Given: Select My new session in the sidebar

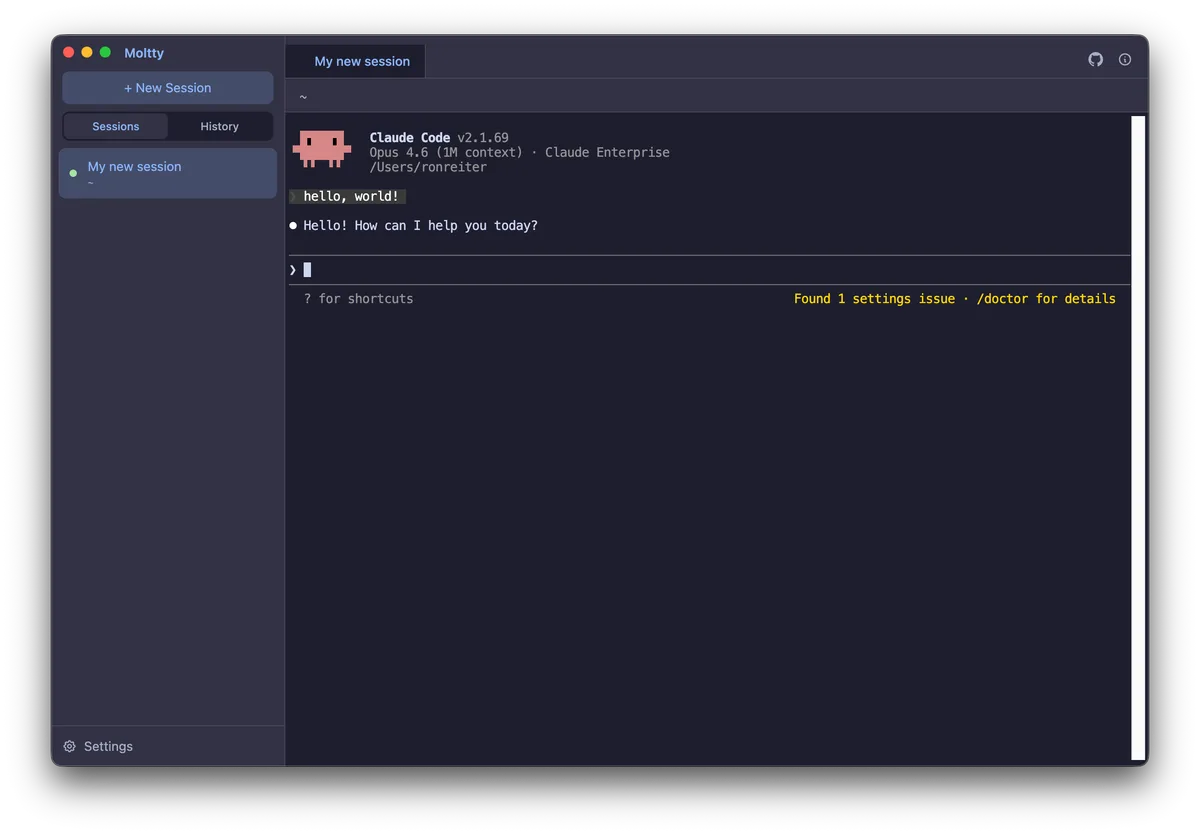Looking at the screenshot, I should pyautogui.click(x=167, y=173).
